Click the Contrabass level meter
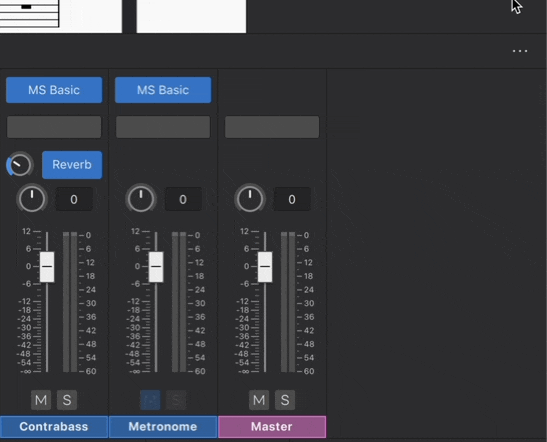The width and height of the screenshot is (547, 442). point(70,302)
